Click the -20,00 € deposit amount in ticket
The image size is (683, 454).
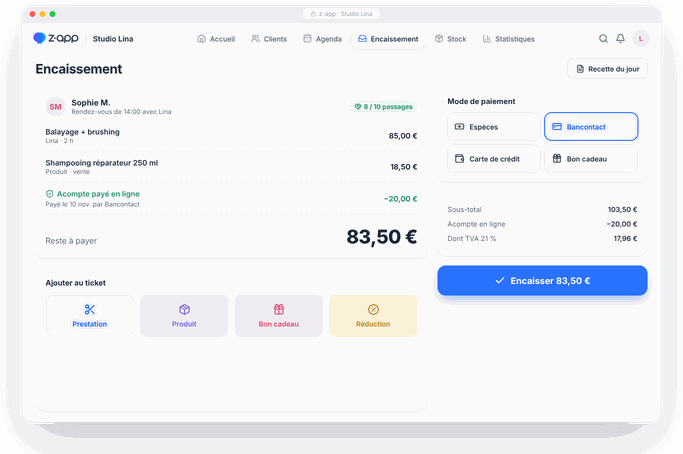pyautogui.click(x=401, y=199)
